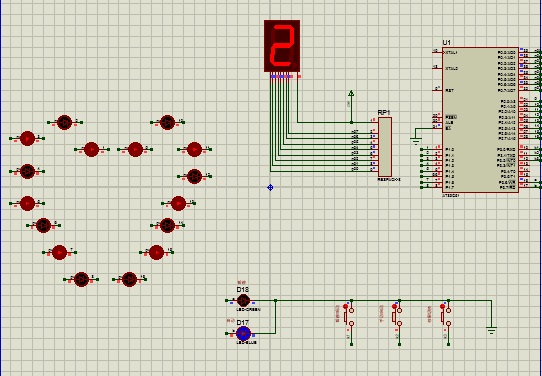
Task: Toggle the leftmost push button switch
Action: tap(349, 315)
